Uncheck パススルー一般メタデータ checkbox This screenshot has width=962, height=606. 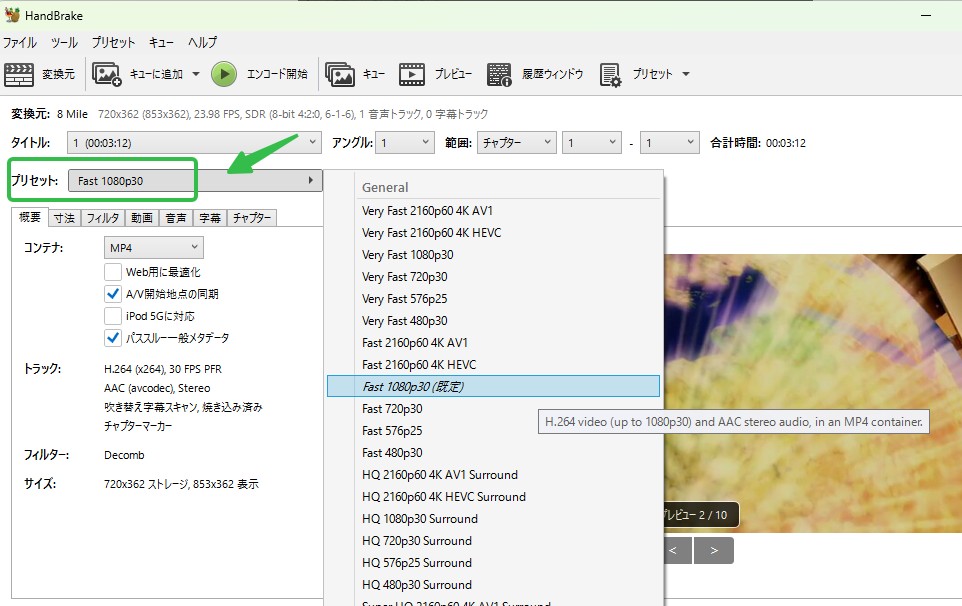113,338
